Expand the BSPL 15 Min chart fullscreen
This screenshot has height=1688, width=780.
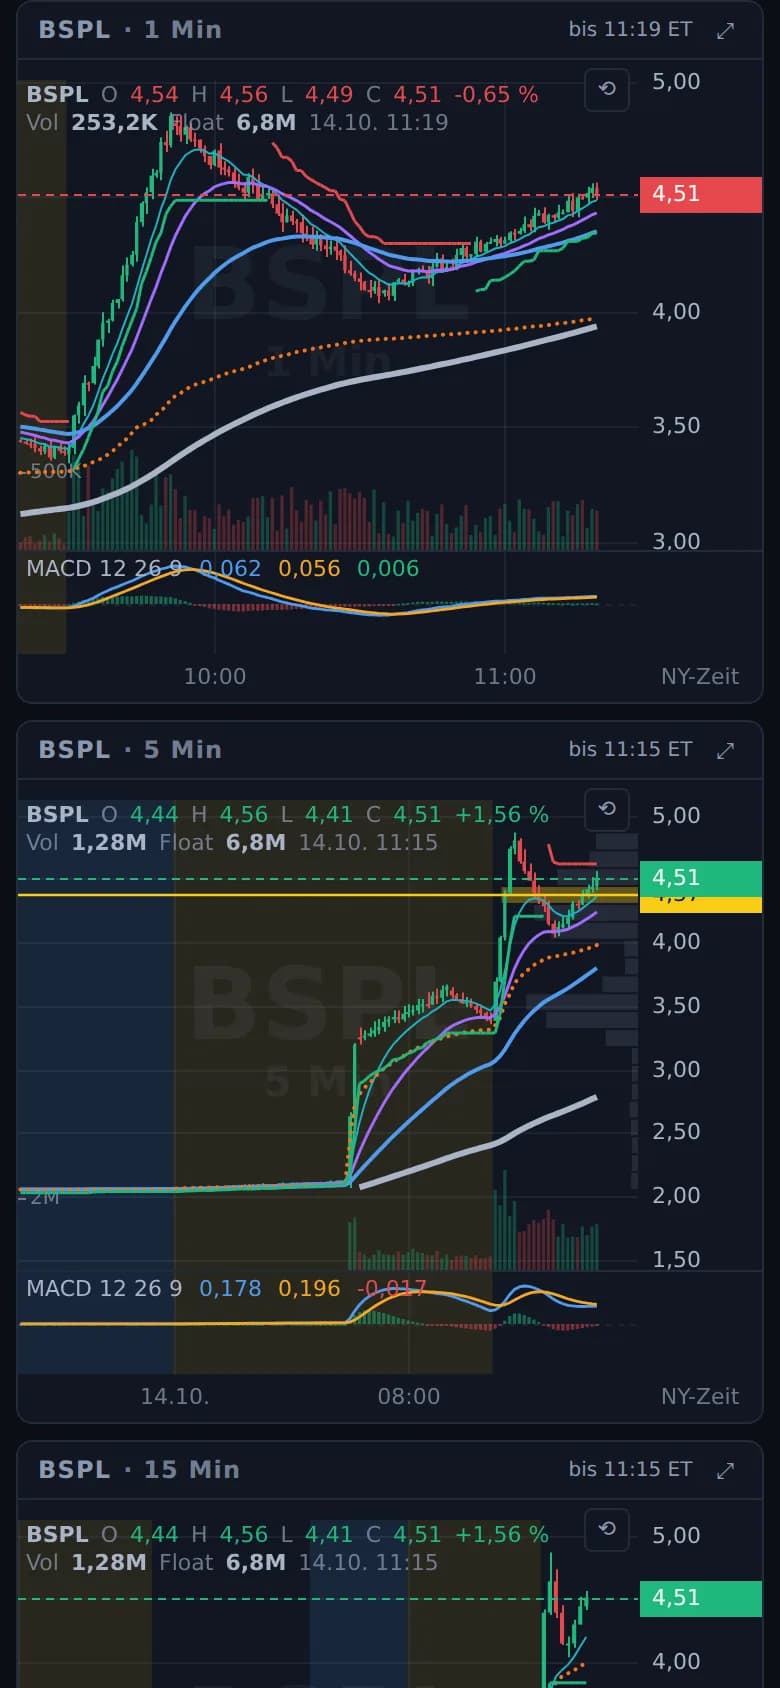[x=726, y=1470]
